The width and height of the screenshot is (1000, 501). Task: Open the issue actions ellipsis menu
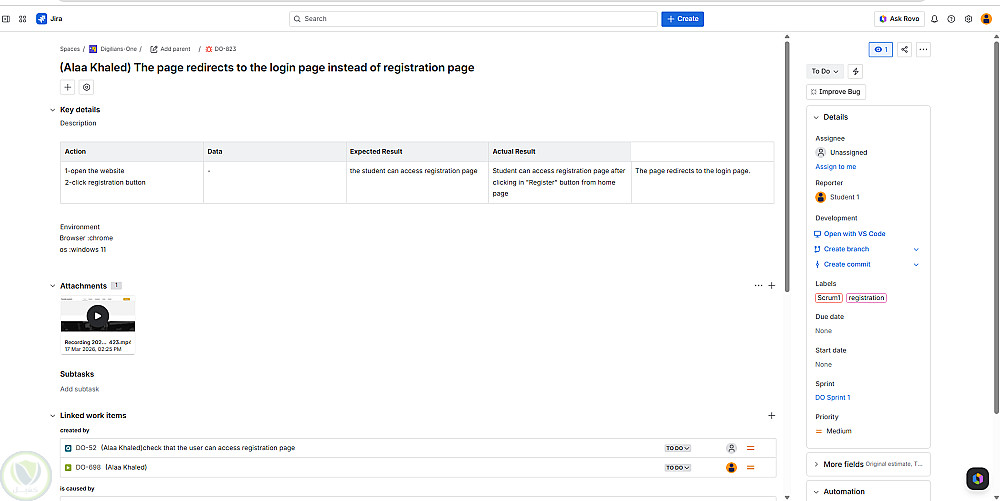click(923, 49)
